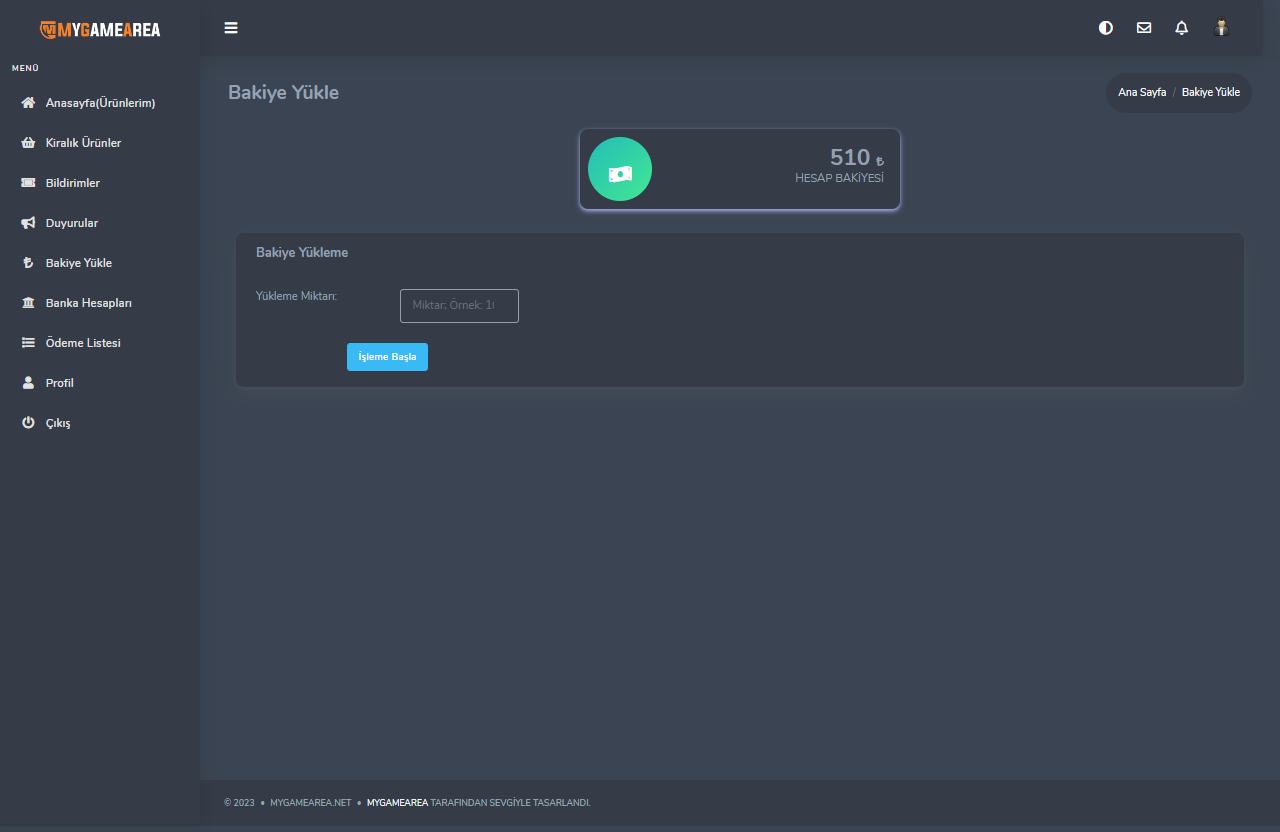The image size is (1280, 832).
Task: Click the Duyurular megaphone icon
Action: (x=28, y=223)
